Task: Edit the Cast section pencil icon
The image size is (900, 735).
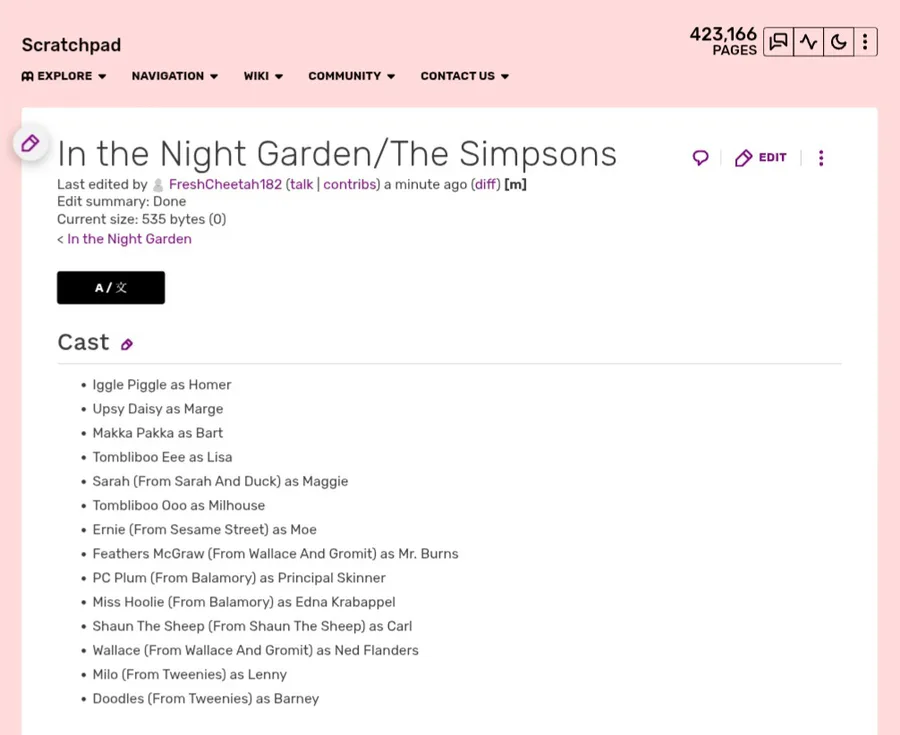Action: pos(127,345)
